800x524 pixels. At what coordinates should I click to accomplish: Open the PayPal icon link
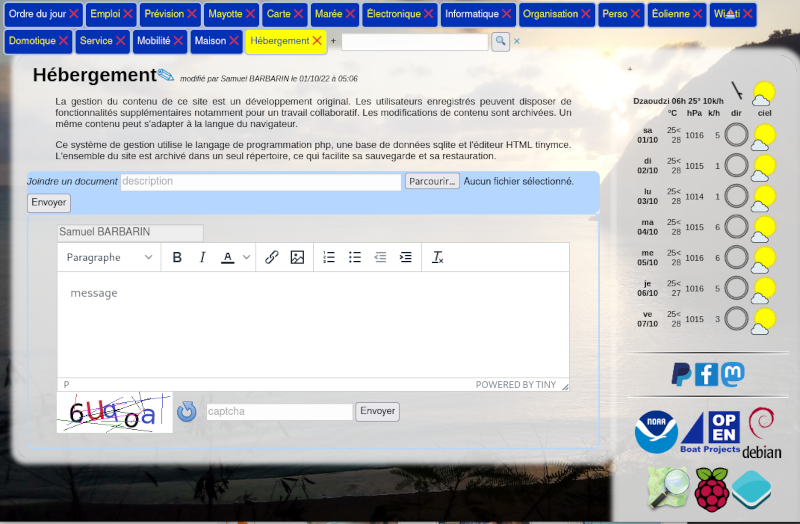681,374
